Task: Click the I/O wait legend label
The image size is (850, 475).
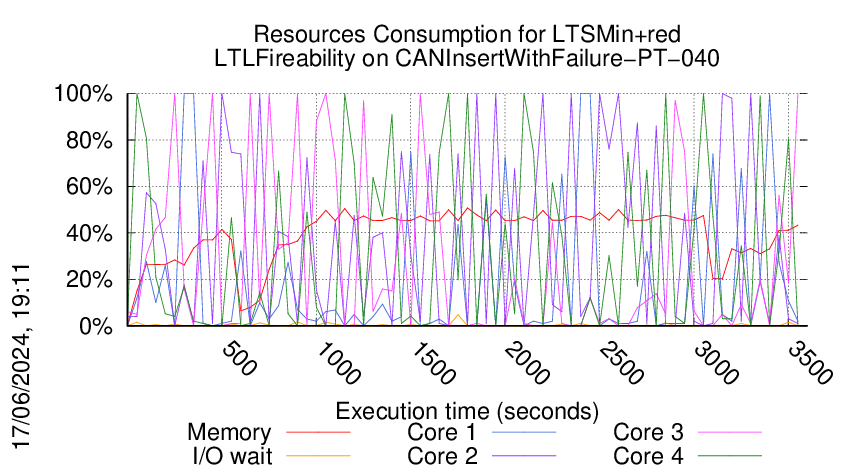Action: (x=232, y=456)
